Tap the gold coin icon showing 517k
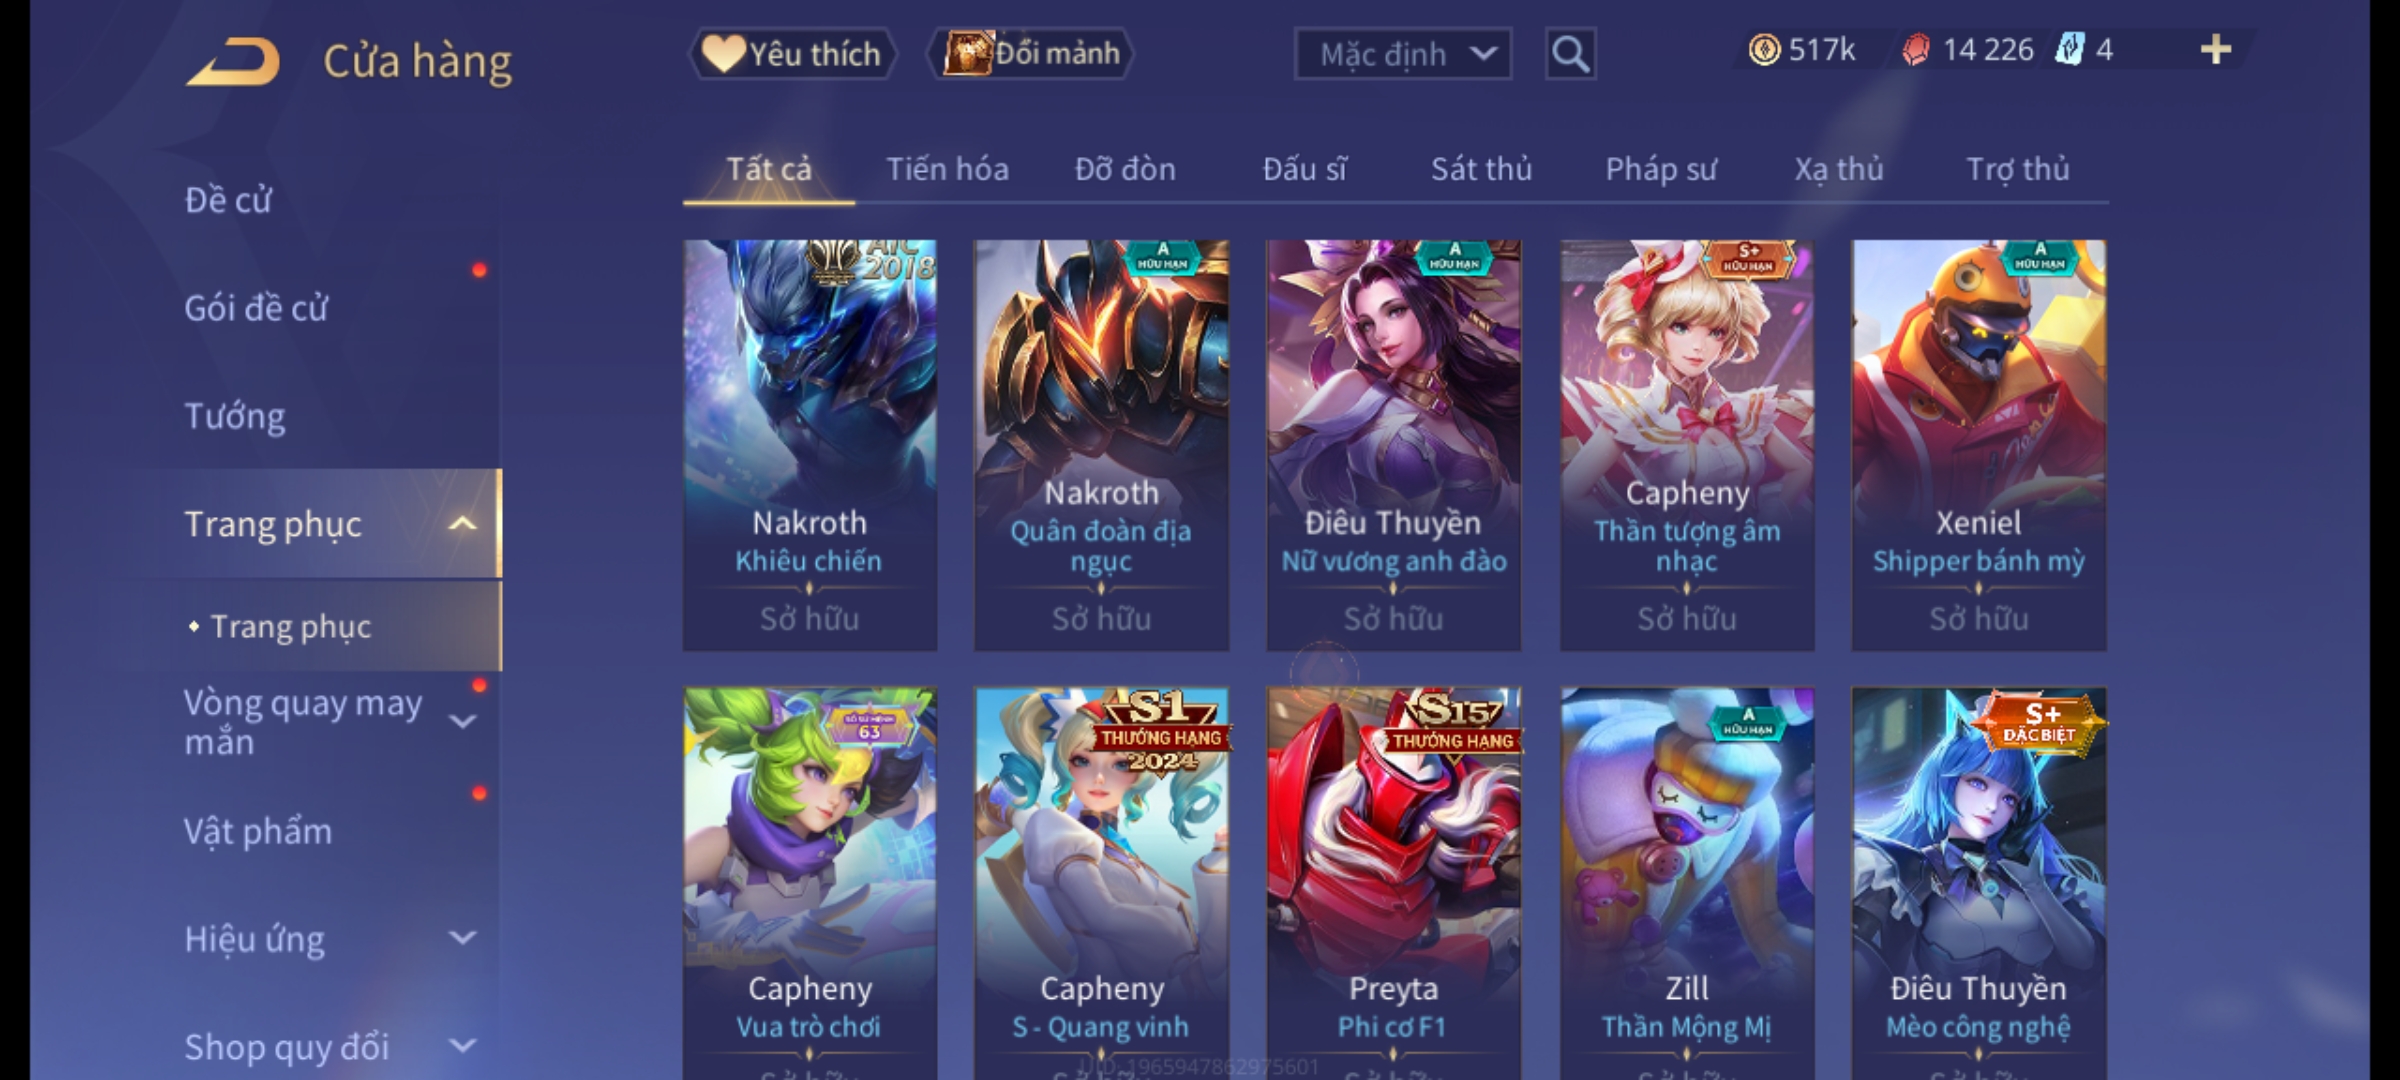 (1764, 50)
